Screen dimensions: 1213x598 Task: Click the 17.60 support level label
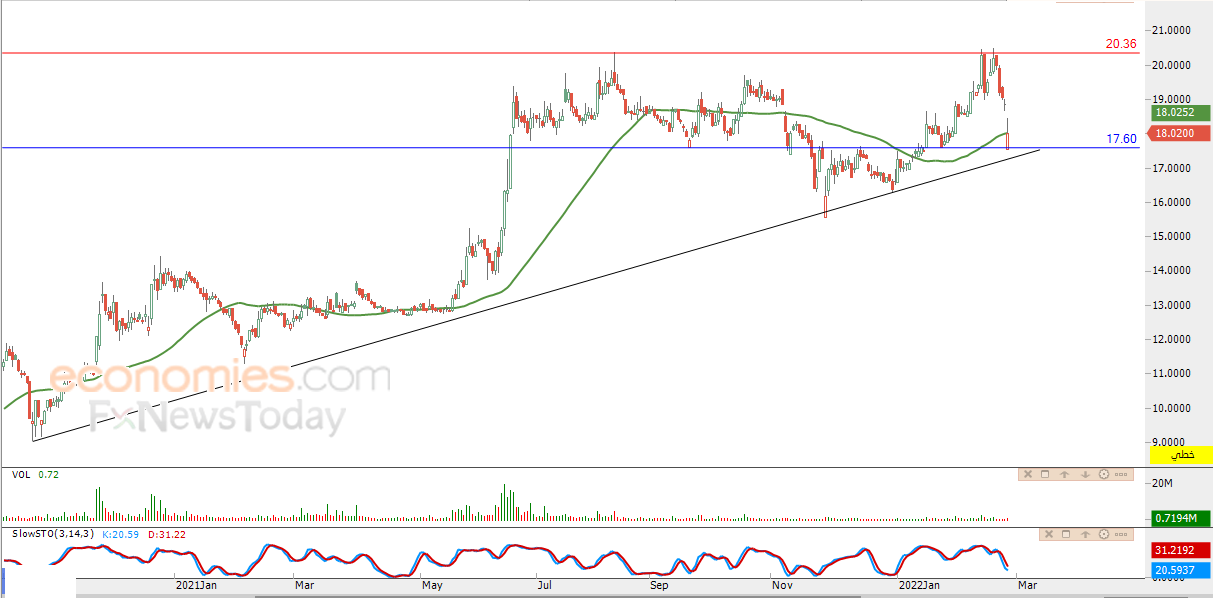coord(1120,139)
